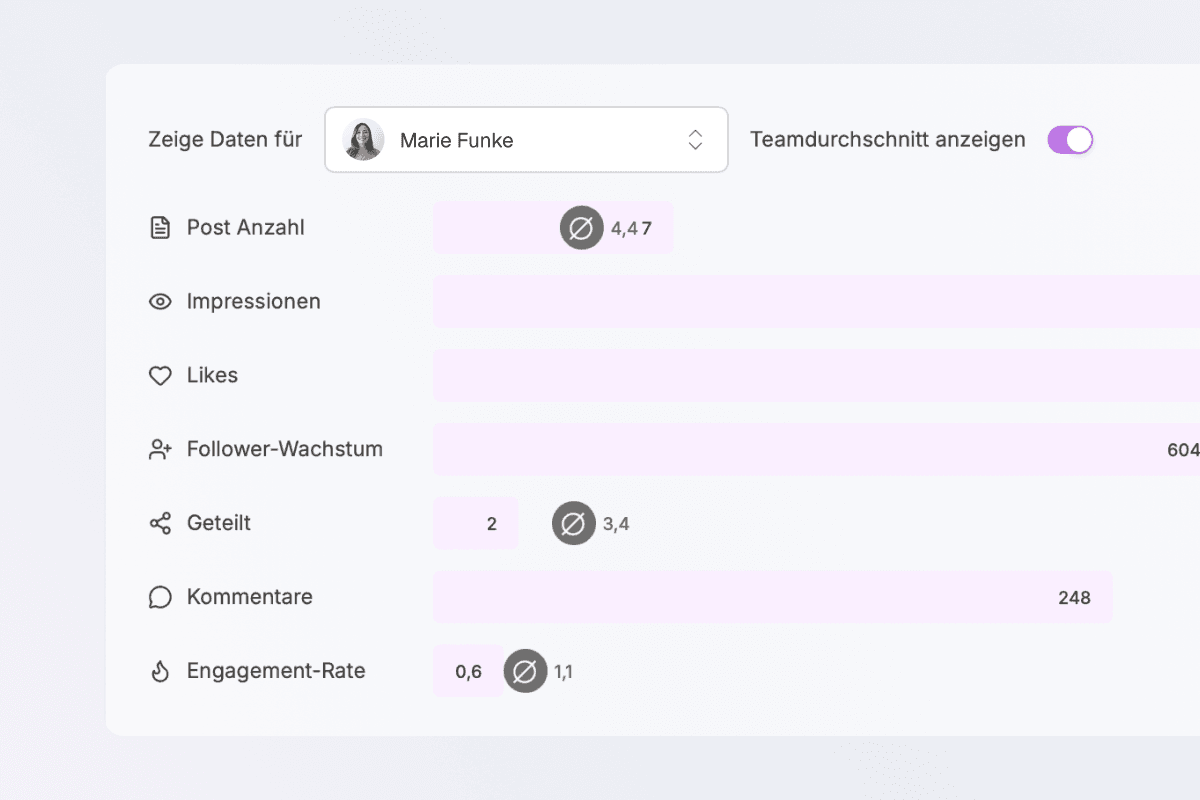Click the Follower-Wachstum progress bar
1200x800 pixels.
tap(800, 450)
